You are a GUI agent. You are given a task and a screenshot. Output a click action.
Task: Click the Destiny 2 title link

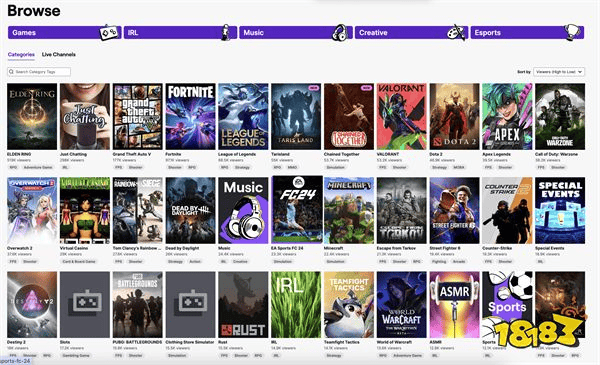[x=16, y=342]
